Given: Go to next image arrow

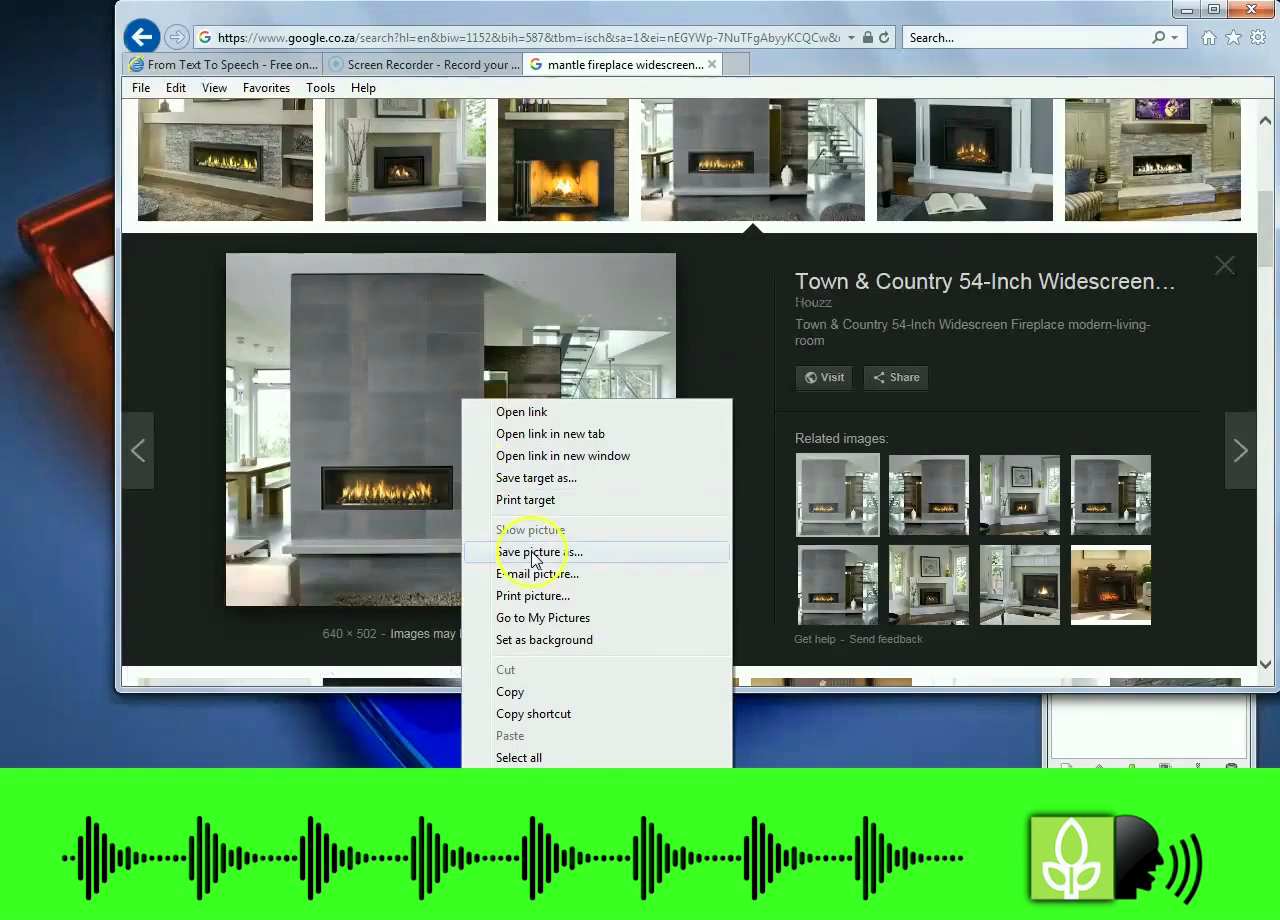Looking at the screenshot, I should (x=1240, y=451).
